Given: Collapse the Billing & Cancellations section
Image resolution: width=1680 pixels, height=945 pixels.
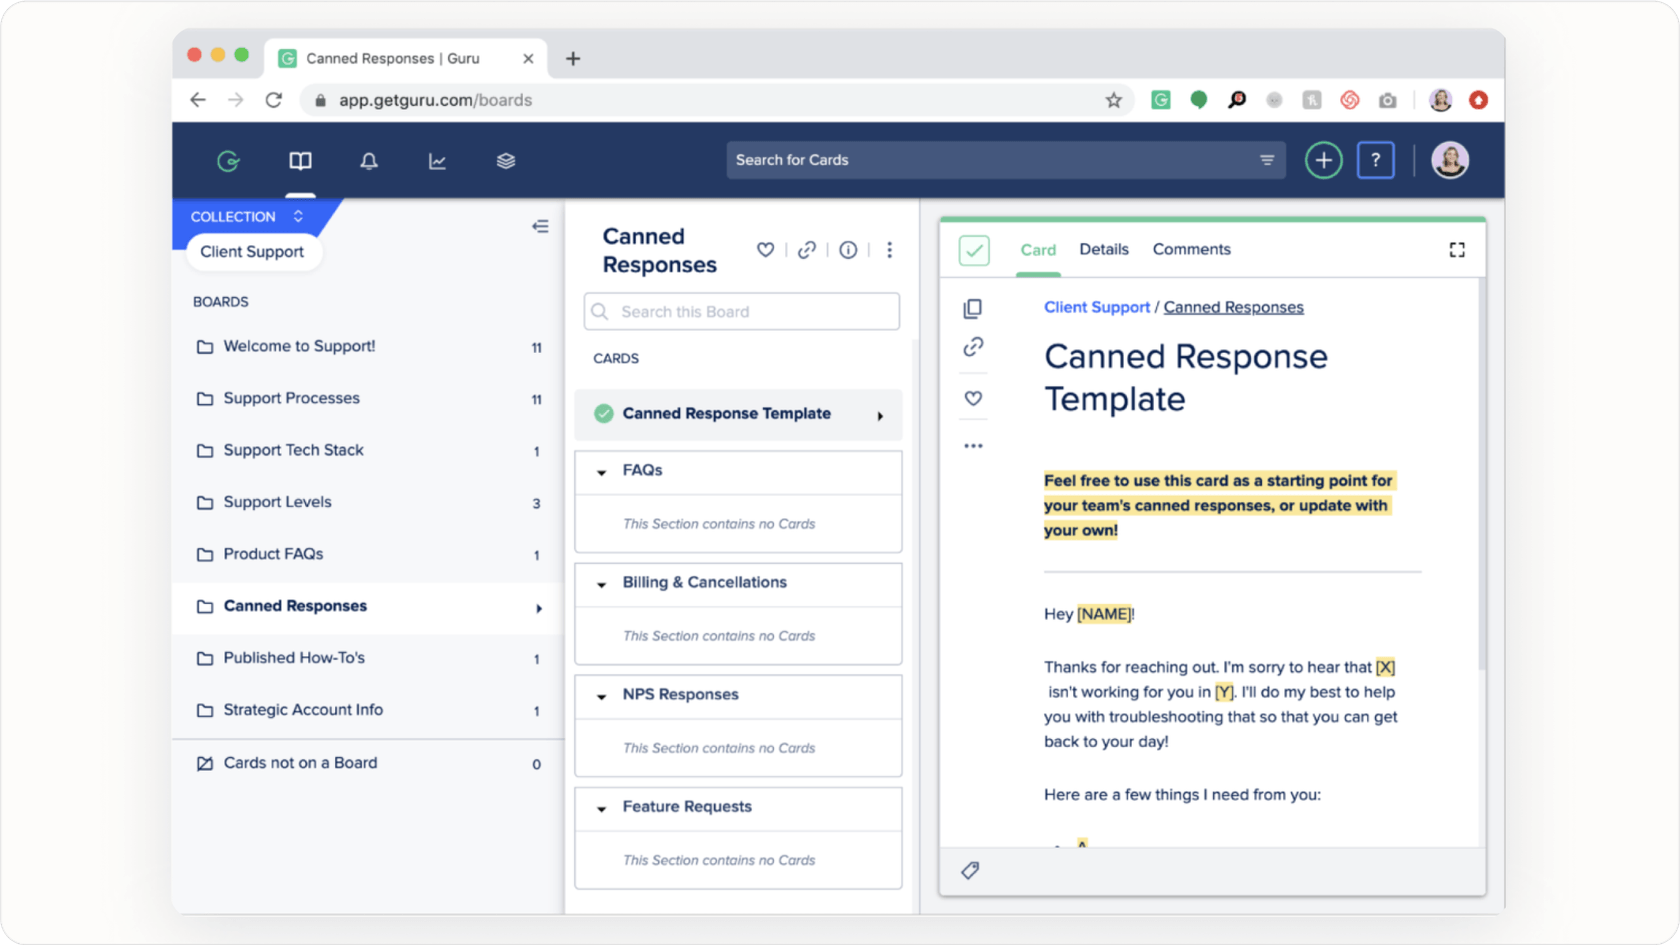Looking at the screenshot, I should click(601, 584).
